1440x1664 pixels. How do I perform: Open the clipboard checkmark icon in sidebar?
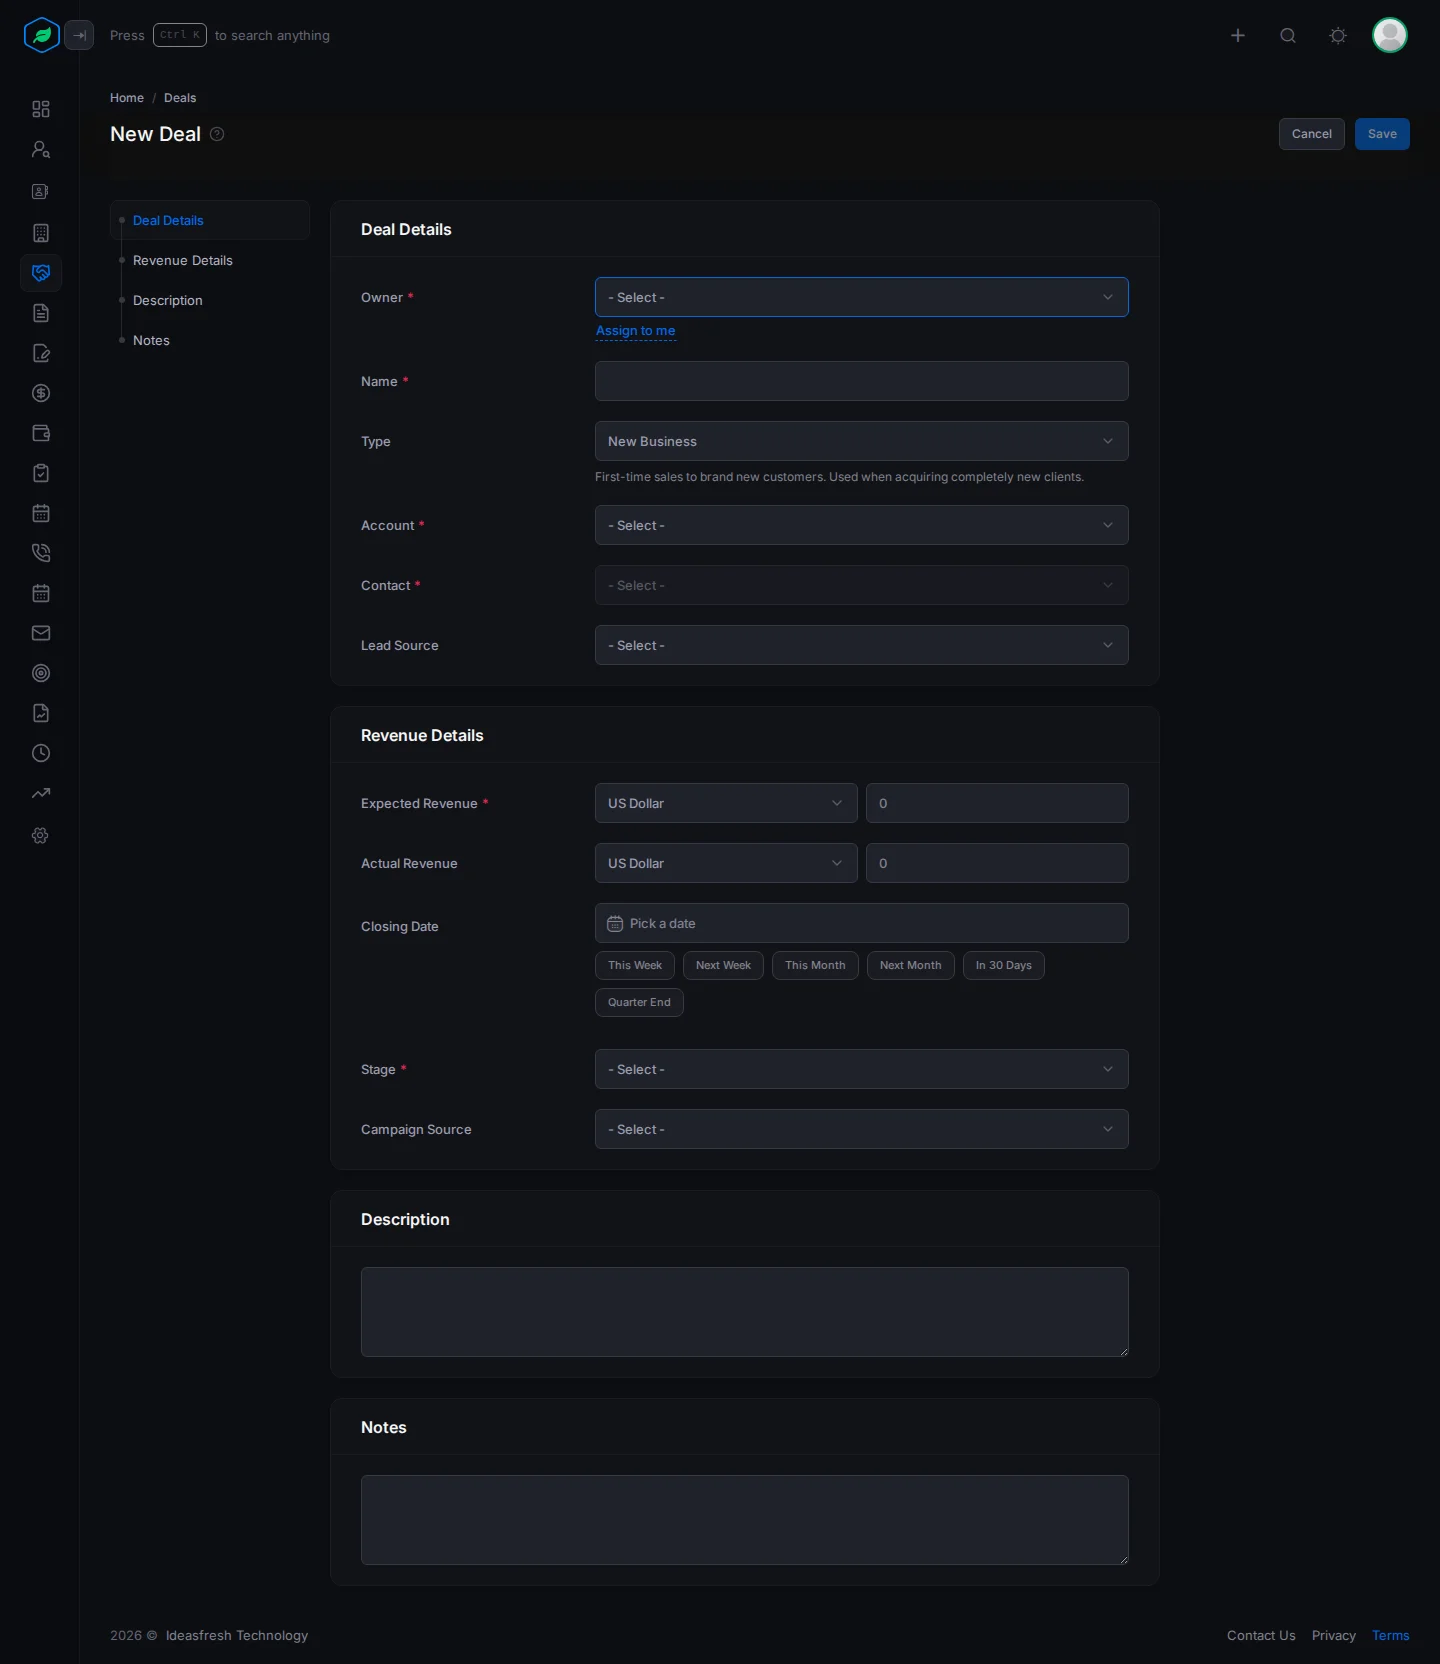point(41,473)
